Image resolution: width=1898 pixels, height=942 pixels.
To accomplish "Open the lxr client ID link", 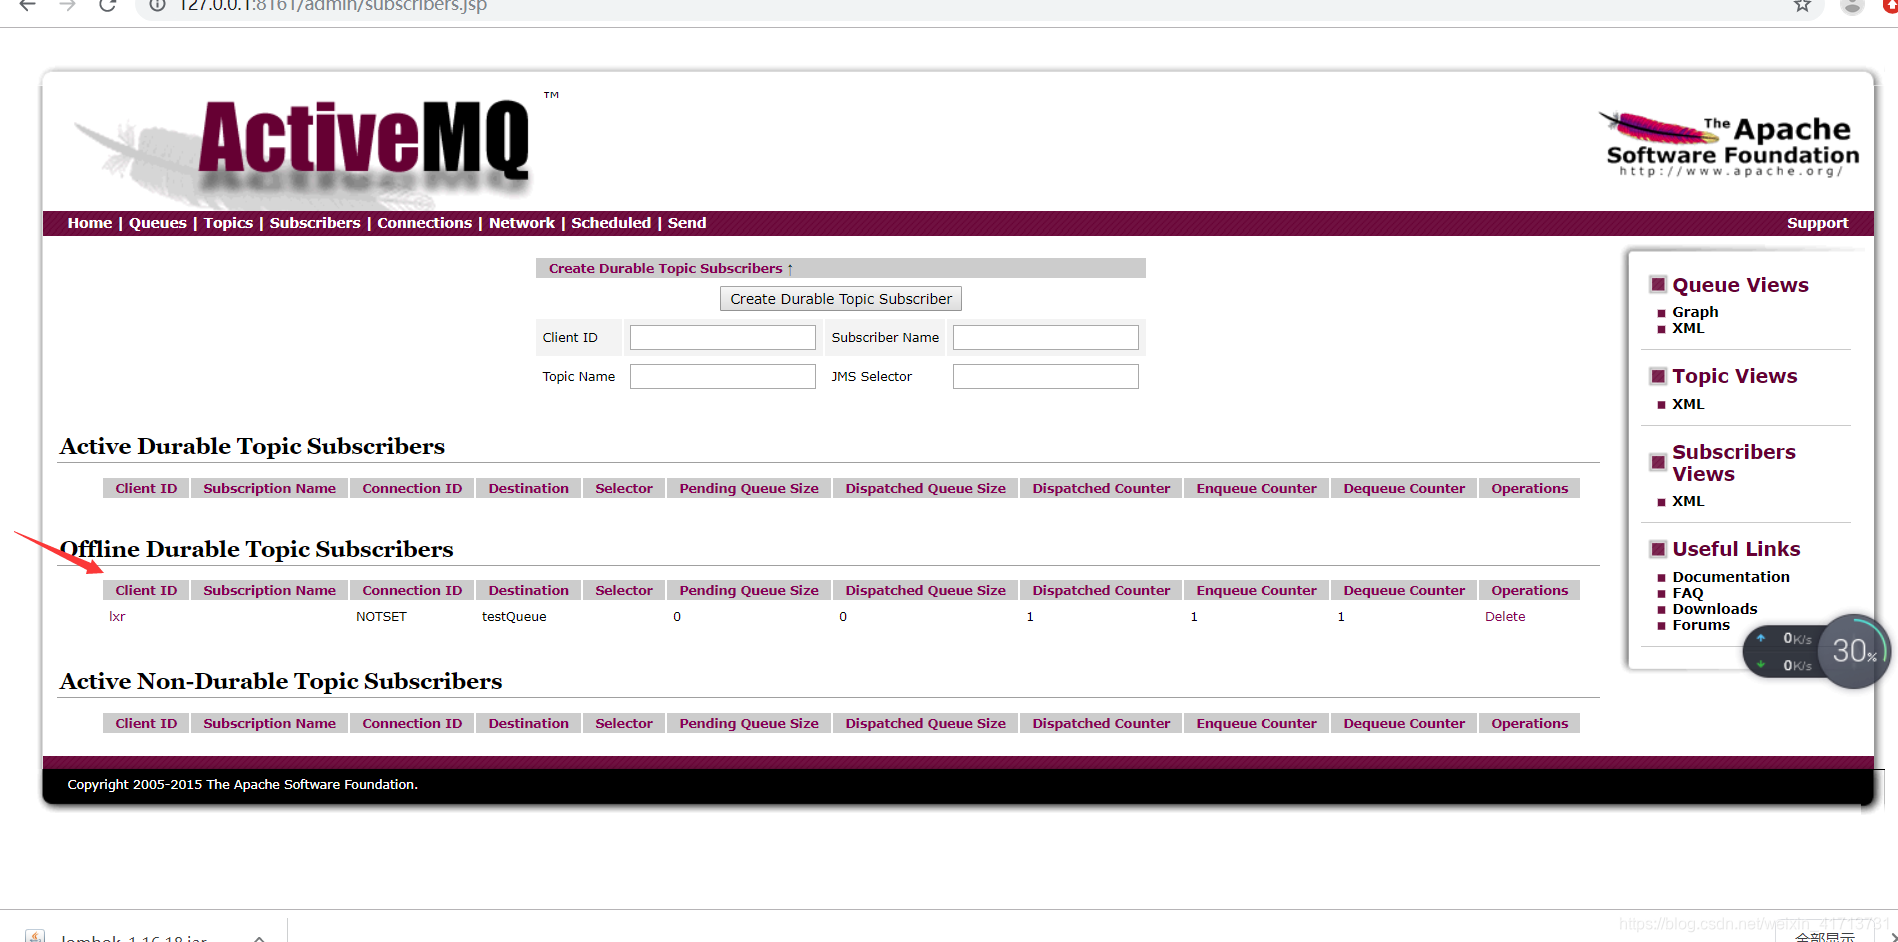I will 117,617.
